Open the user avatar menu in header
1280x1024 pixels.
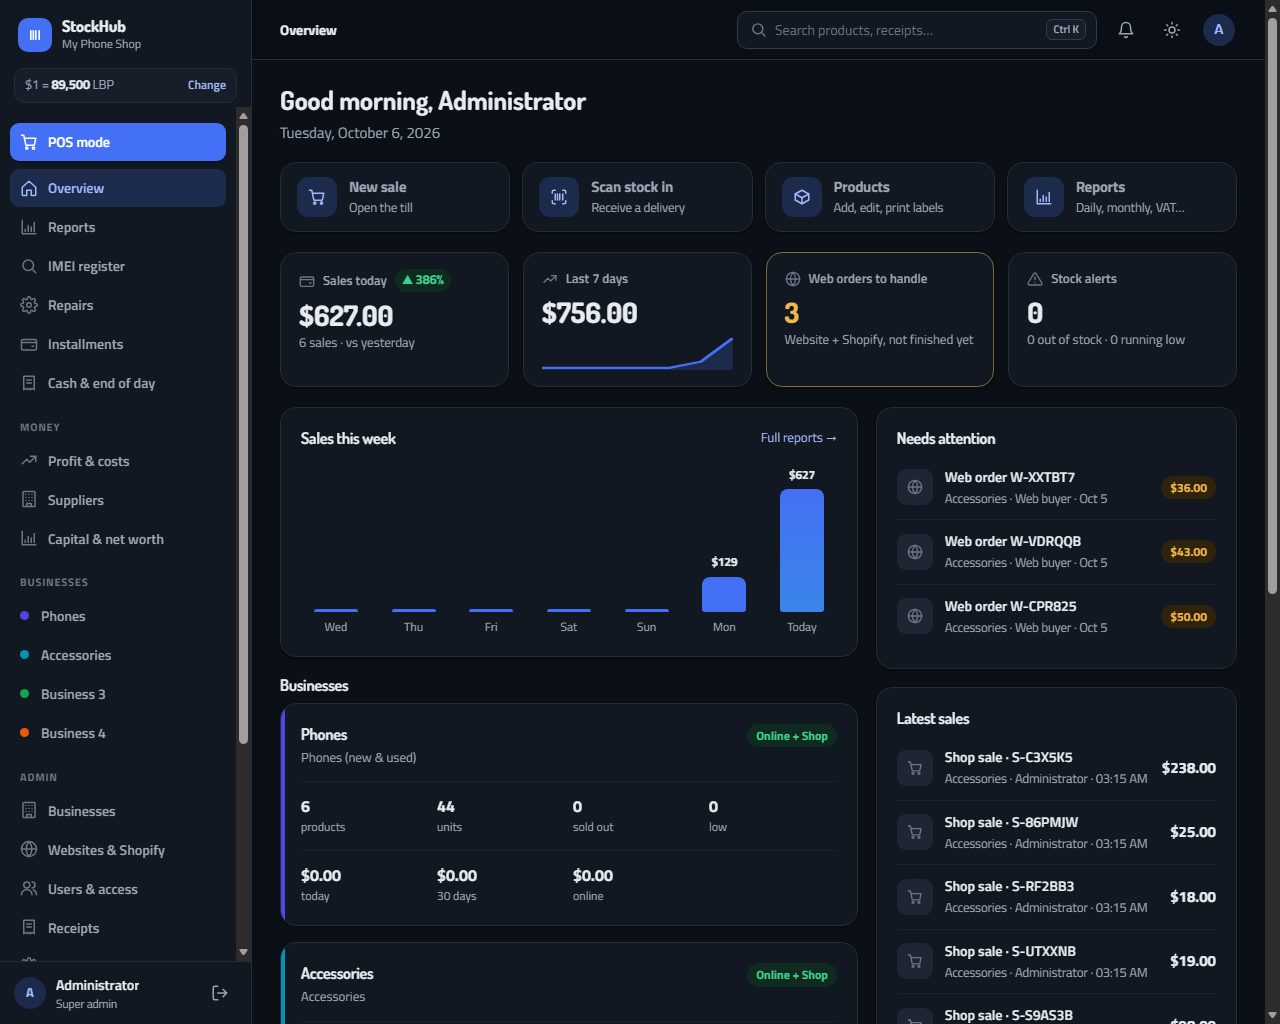pos(1218,30)
